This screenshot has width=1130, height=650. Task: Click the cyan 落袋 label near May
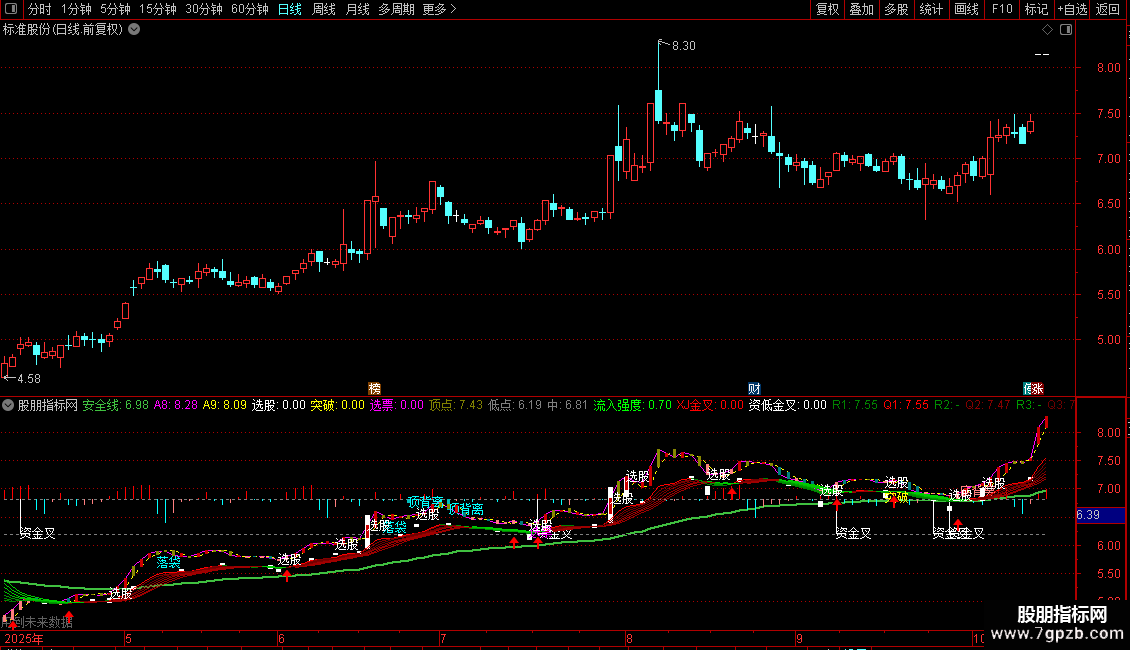click(x=168, y=562)
